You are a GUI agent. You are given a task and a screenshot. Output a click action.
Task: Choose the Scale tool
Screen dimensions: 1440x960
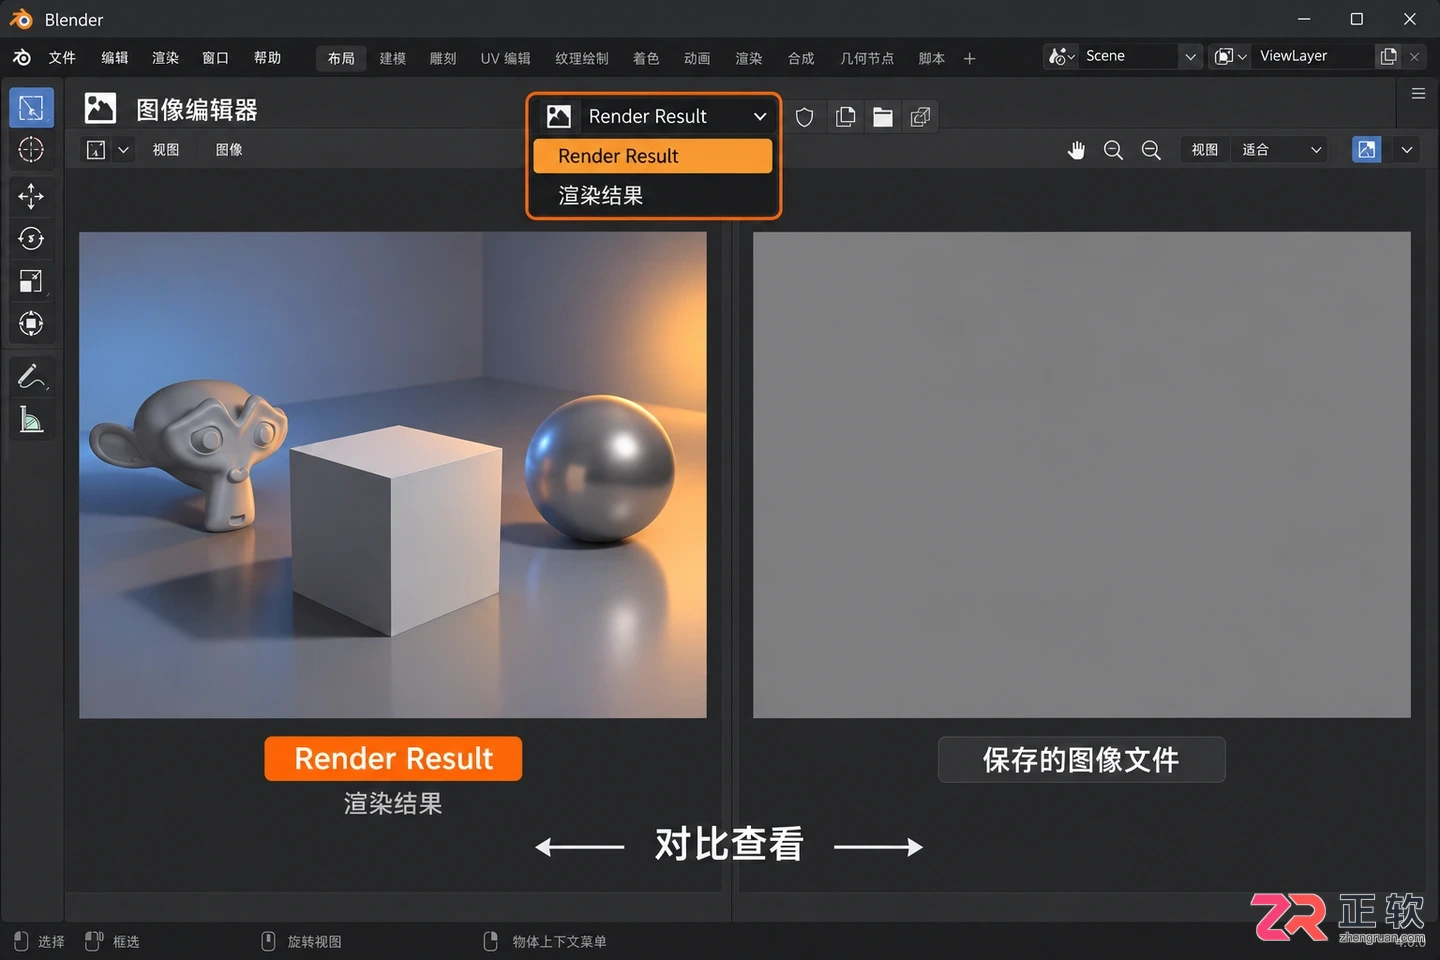pyautogui.click(x=31, y=281)
